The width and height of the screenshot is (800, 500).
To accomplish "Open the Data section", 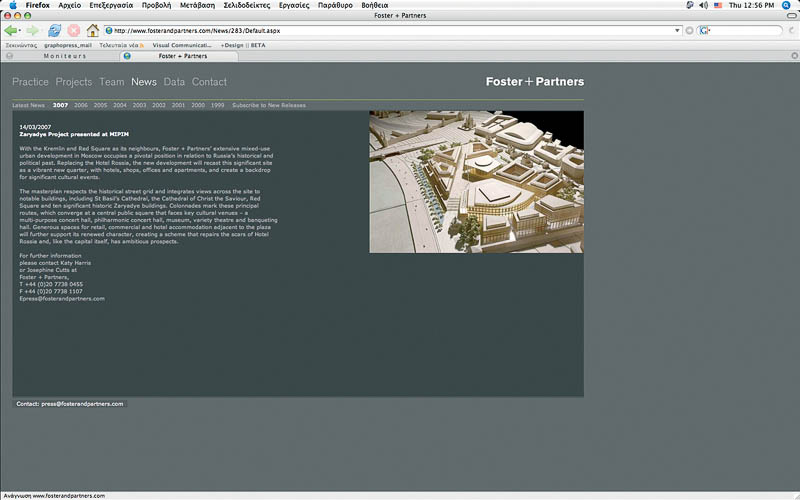I will 174,82.
